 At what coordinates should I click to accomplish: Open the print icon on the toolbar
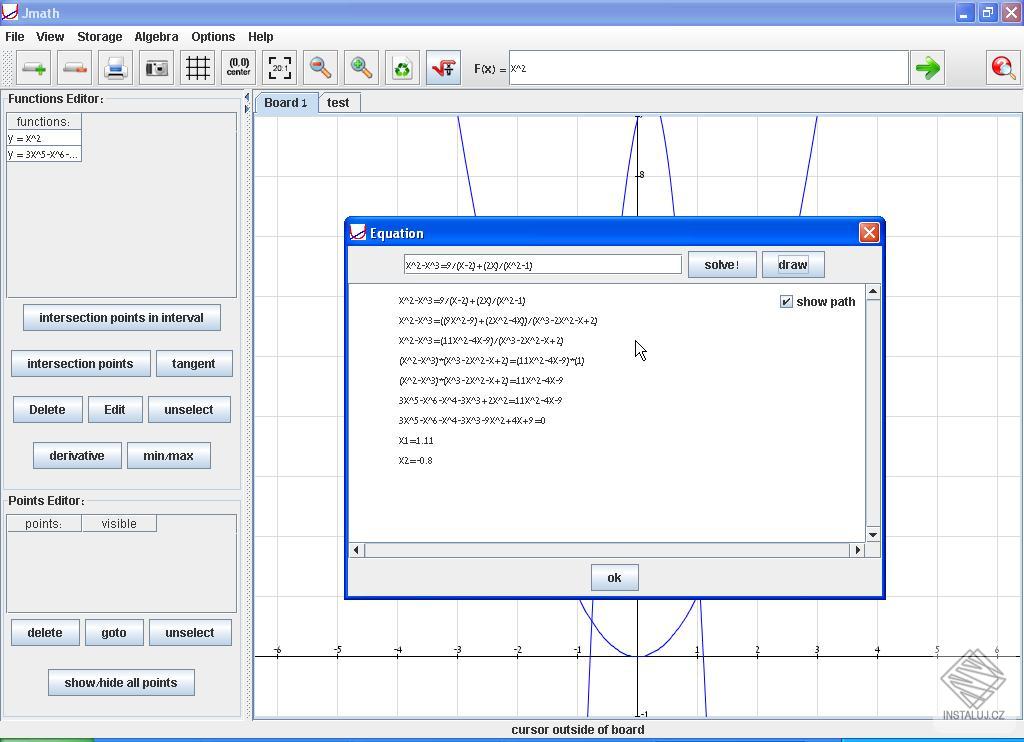pos(115,67)
